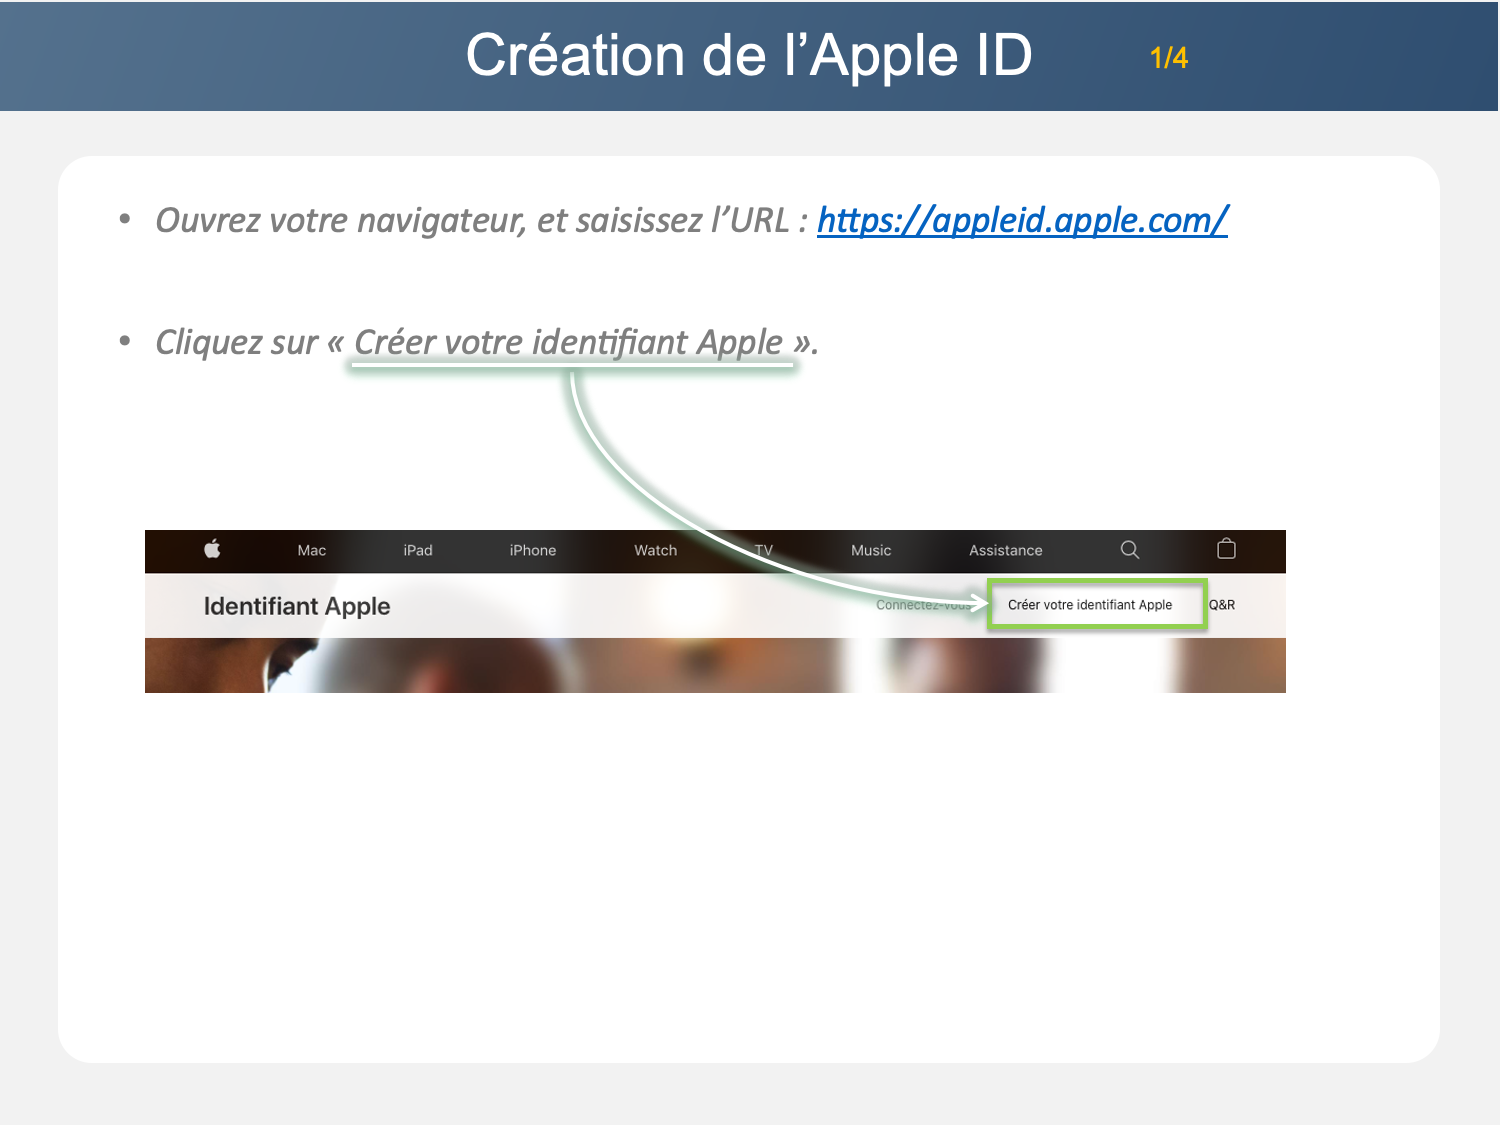
Task: Open the Mac menu item
Action: coord(312,551)
